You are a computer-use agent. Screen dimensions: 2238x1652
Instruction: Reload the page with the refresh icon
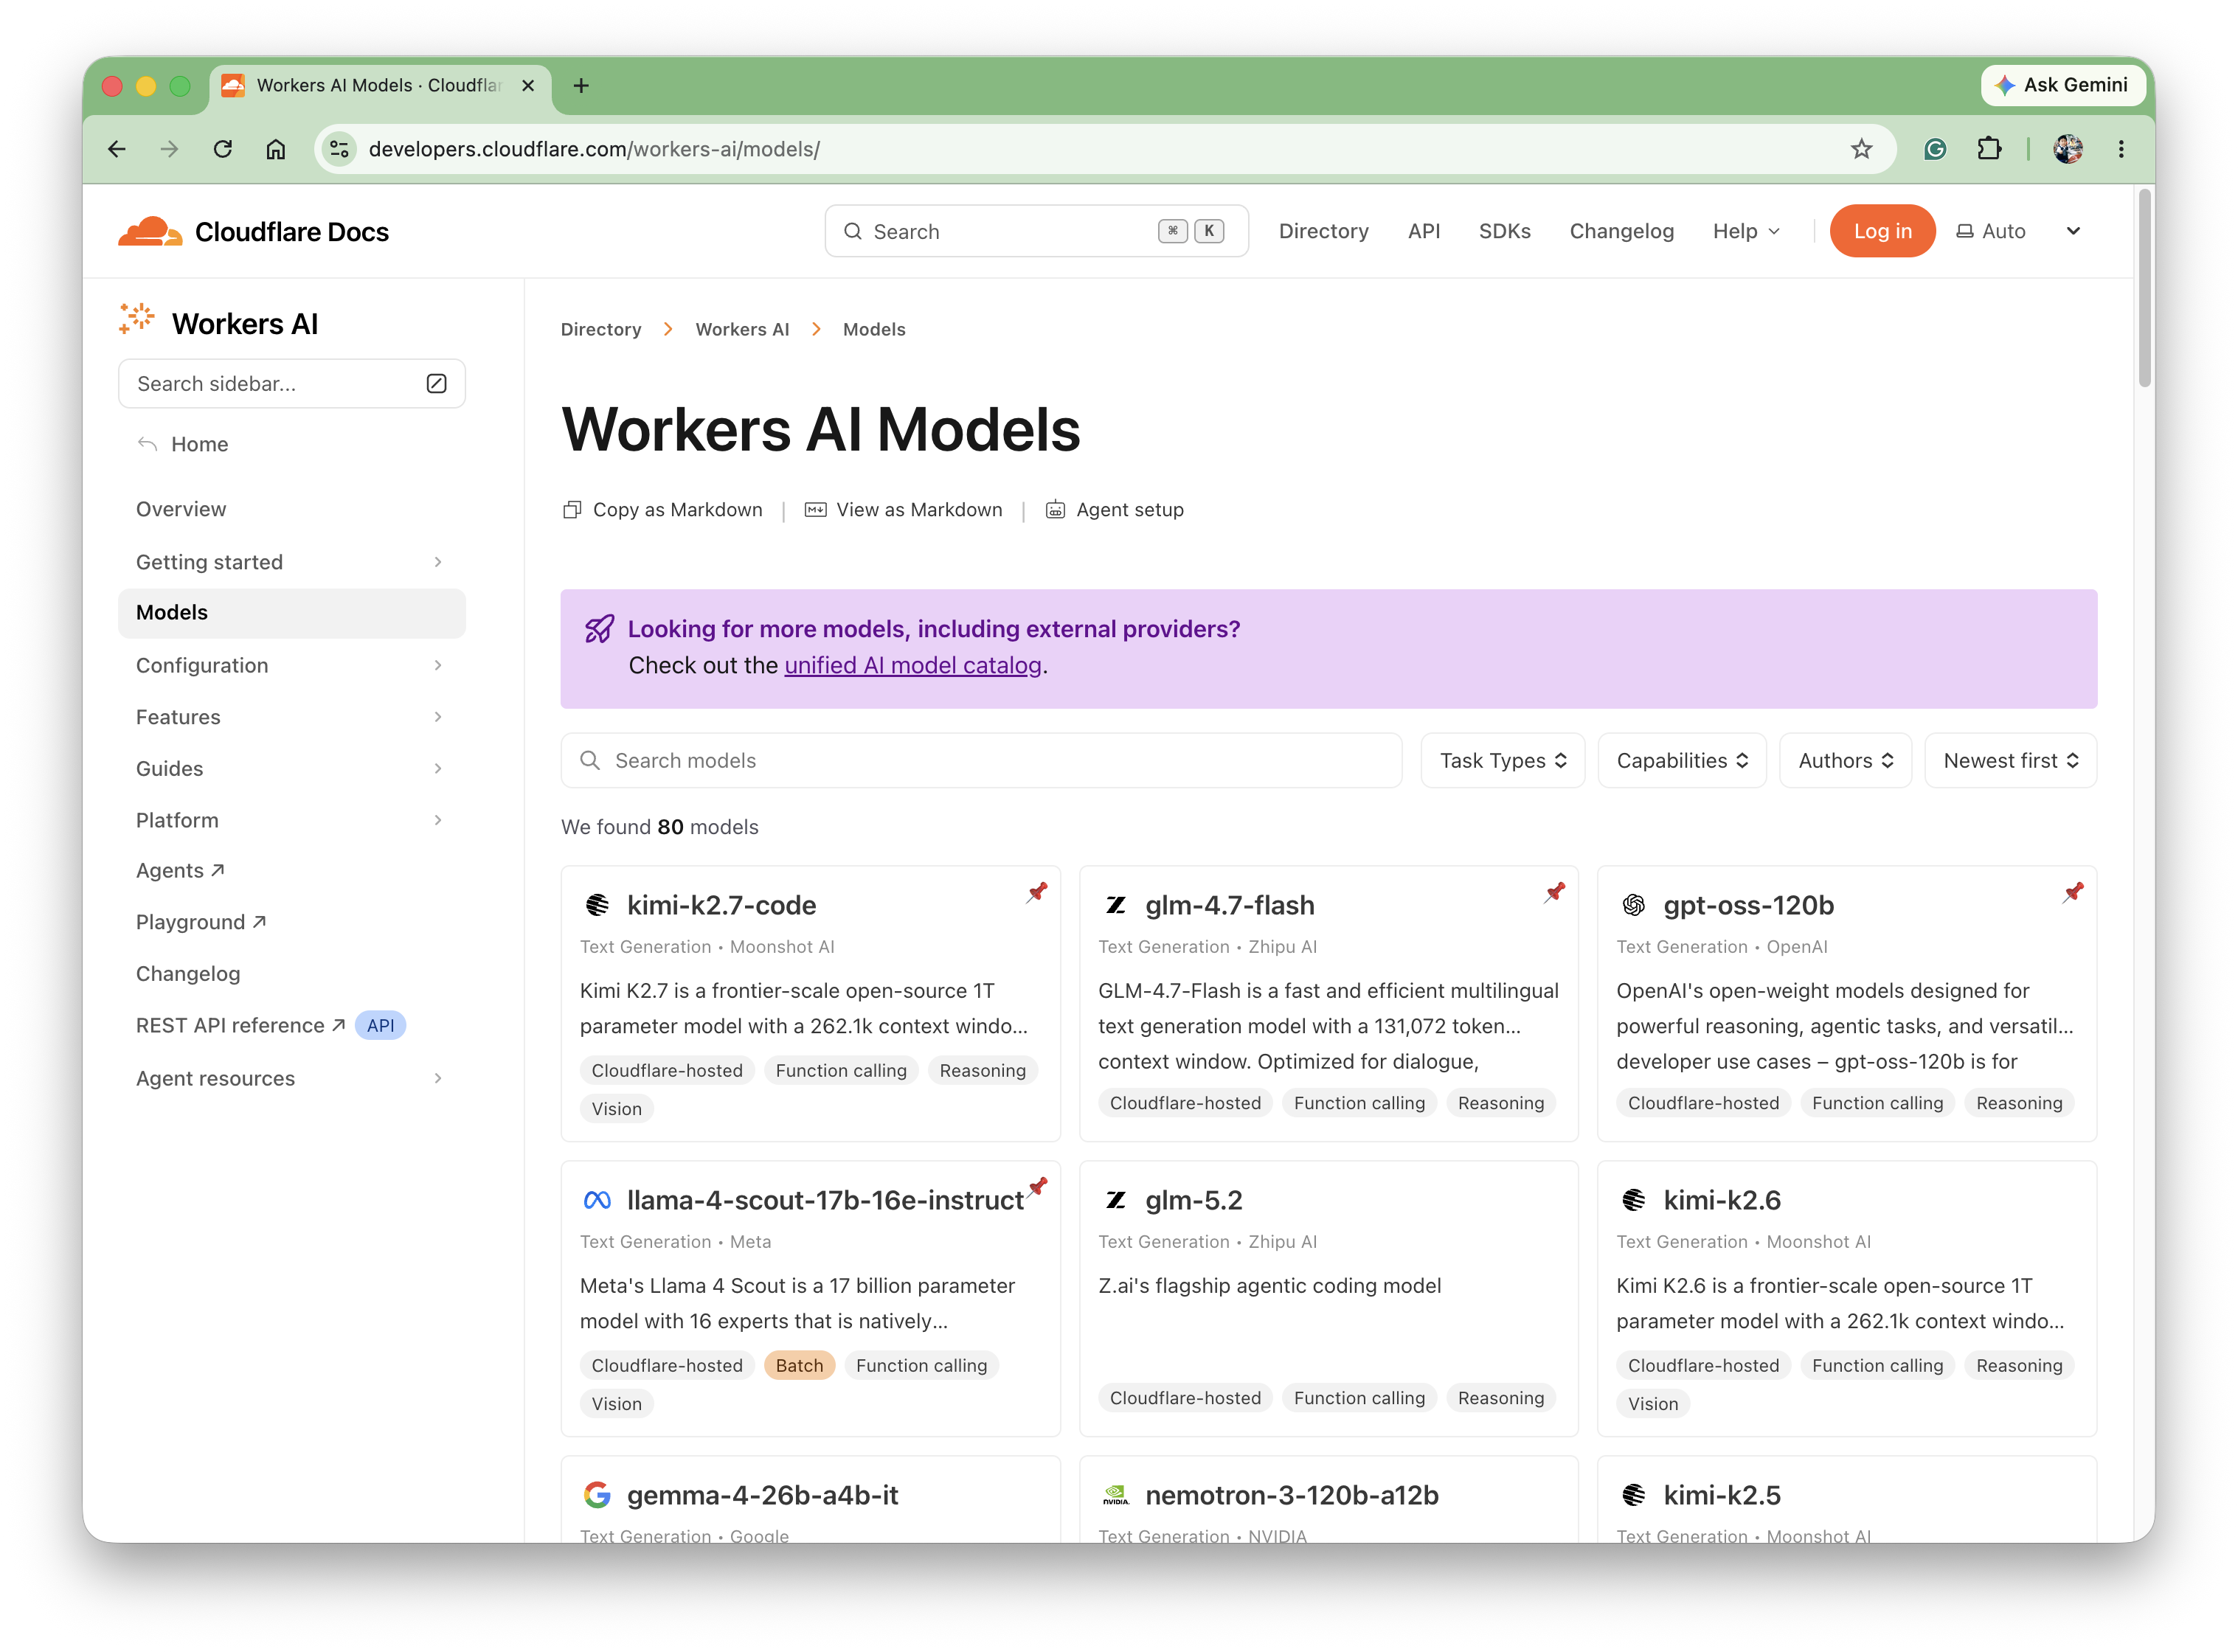pos(223,149)
